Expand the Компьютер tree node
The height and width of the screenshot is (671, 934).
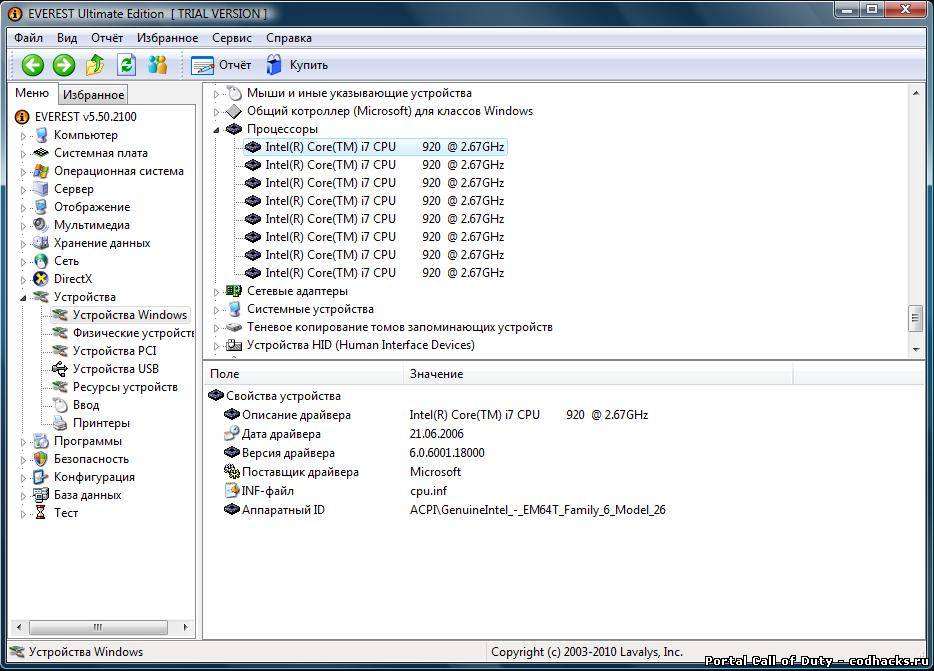click(x=24, y=136)
